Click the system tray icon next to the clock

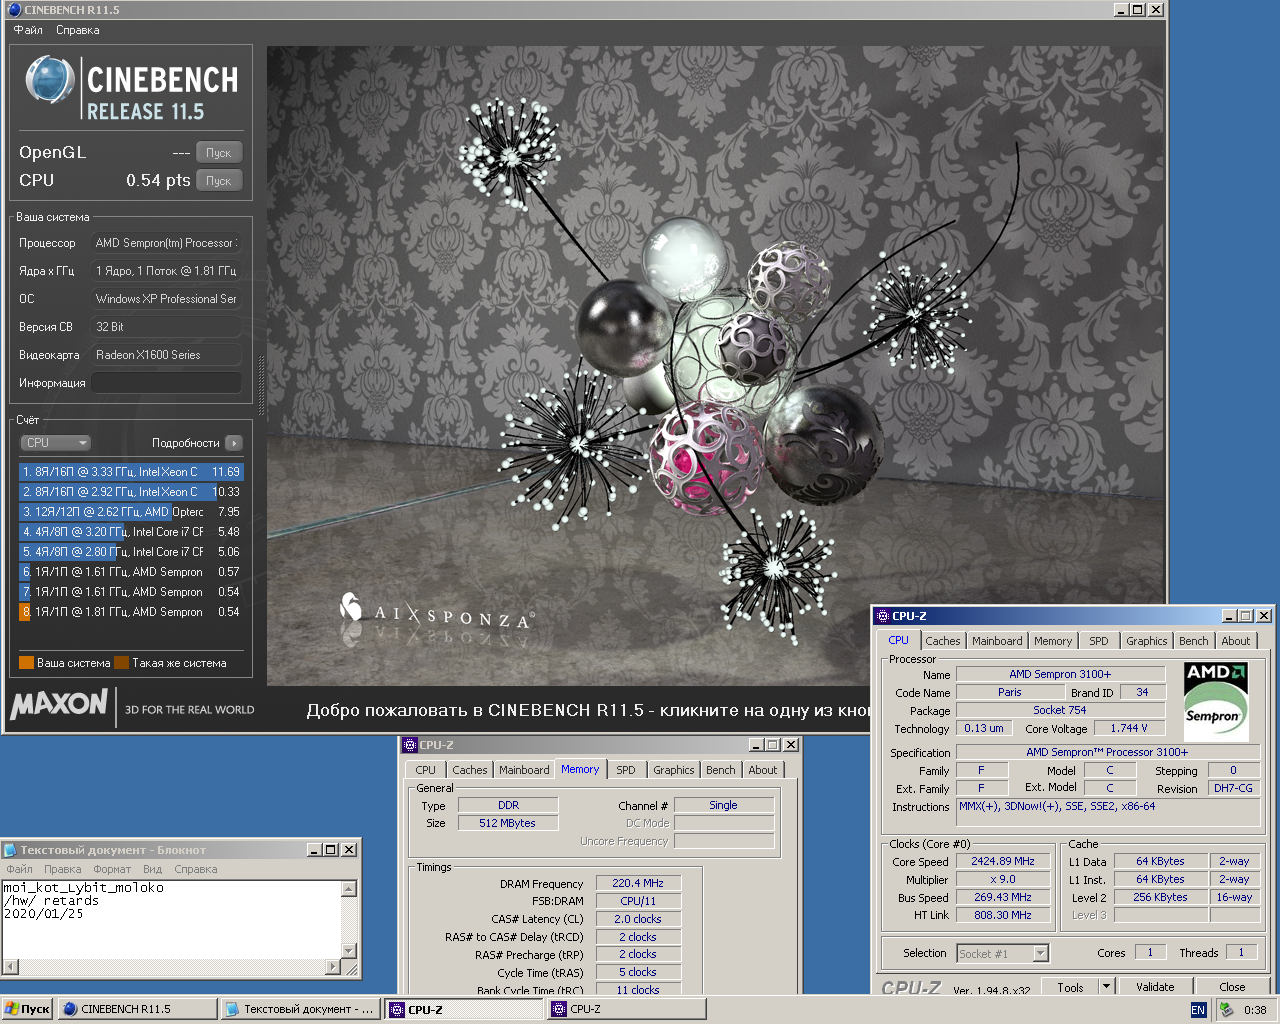coord(1227,1010)
